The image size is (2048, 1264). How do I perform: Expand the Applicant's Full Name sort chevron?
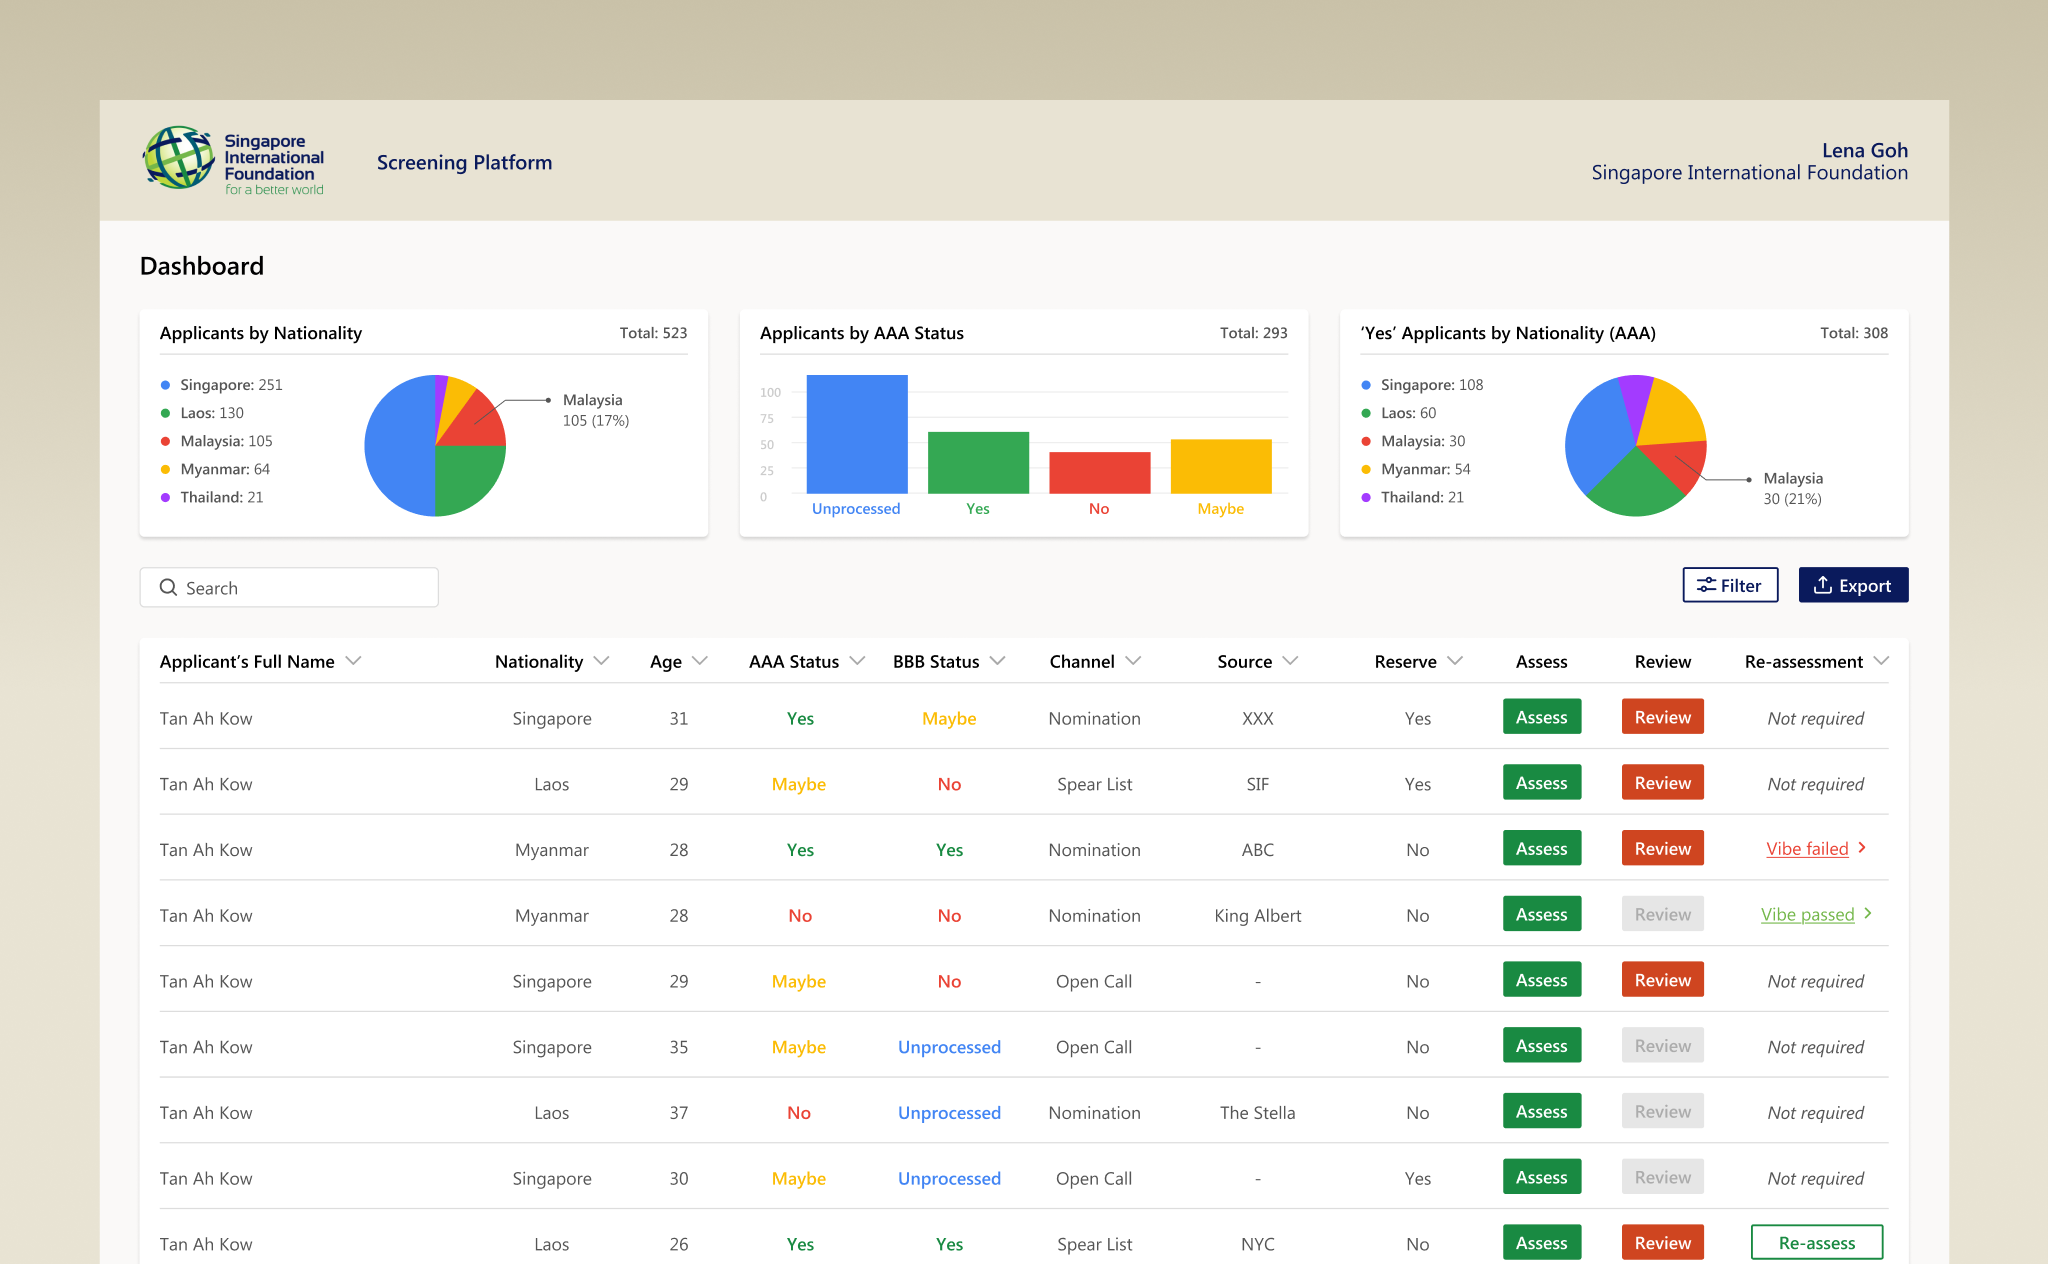click(x=353, y=661)
